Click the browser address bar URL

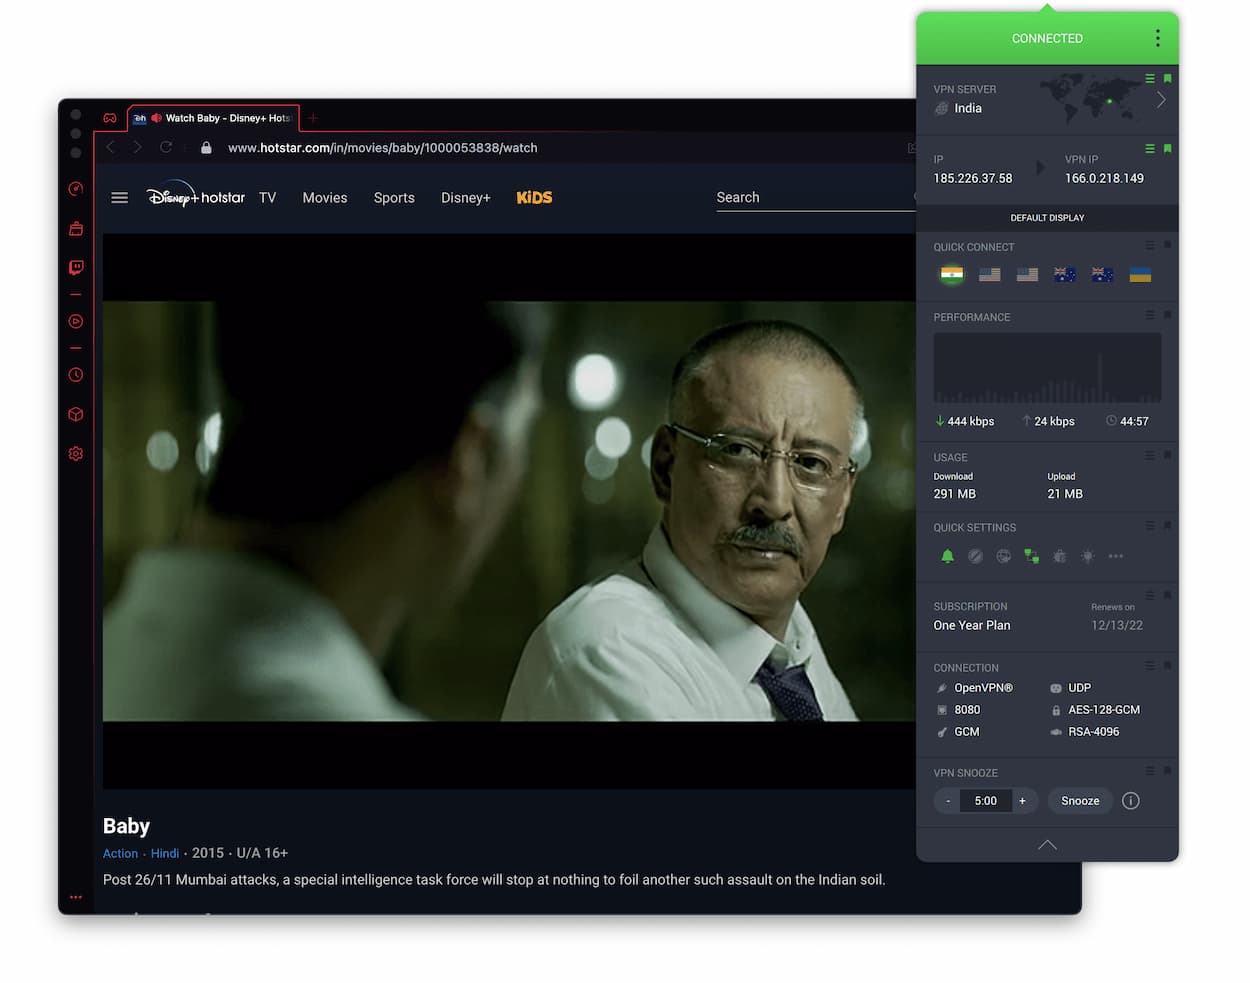click(382, 147)
